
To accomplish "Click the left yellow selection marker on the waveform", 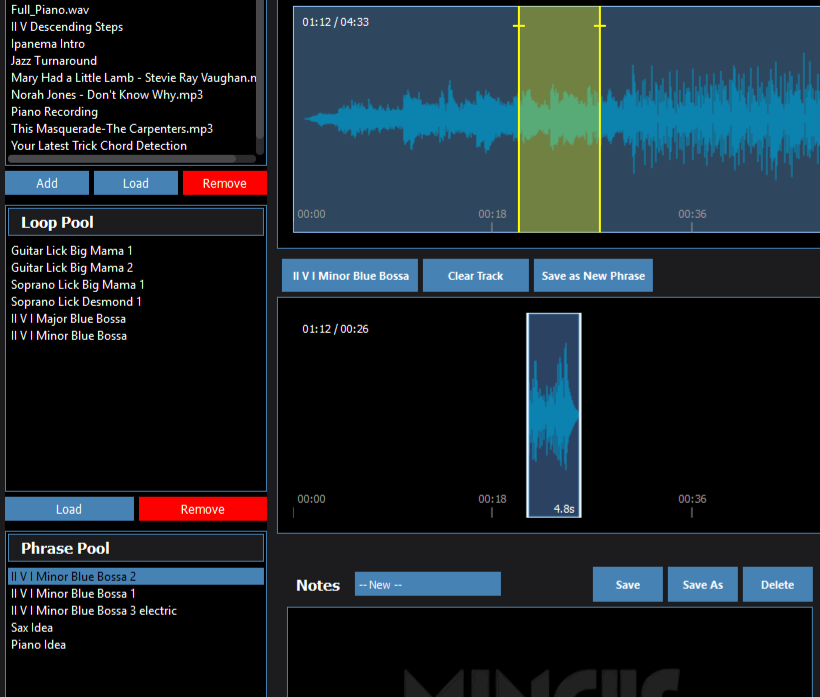I will (x=518, y=26).
